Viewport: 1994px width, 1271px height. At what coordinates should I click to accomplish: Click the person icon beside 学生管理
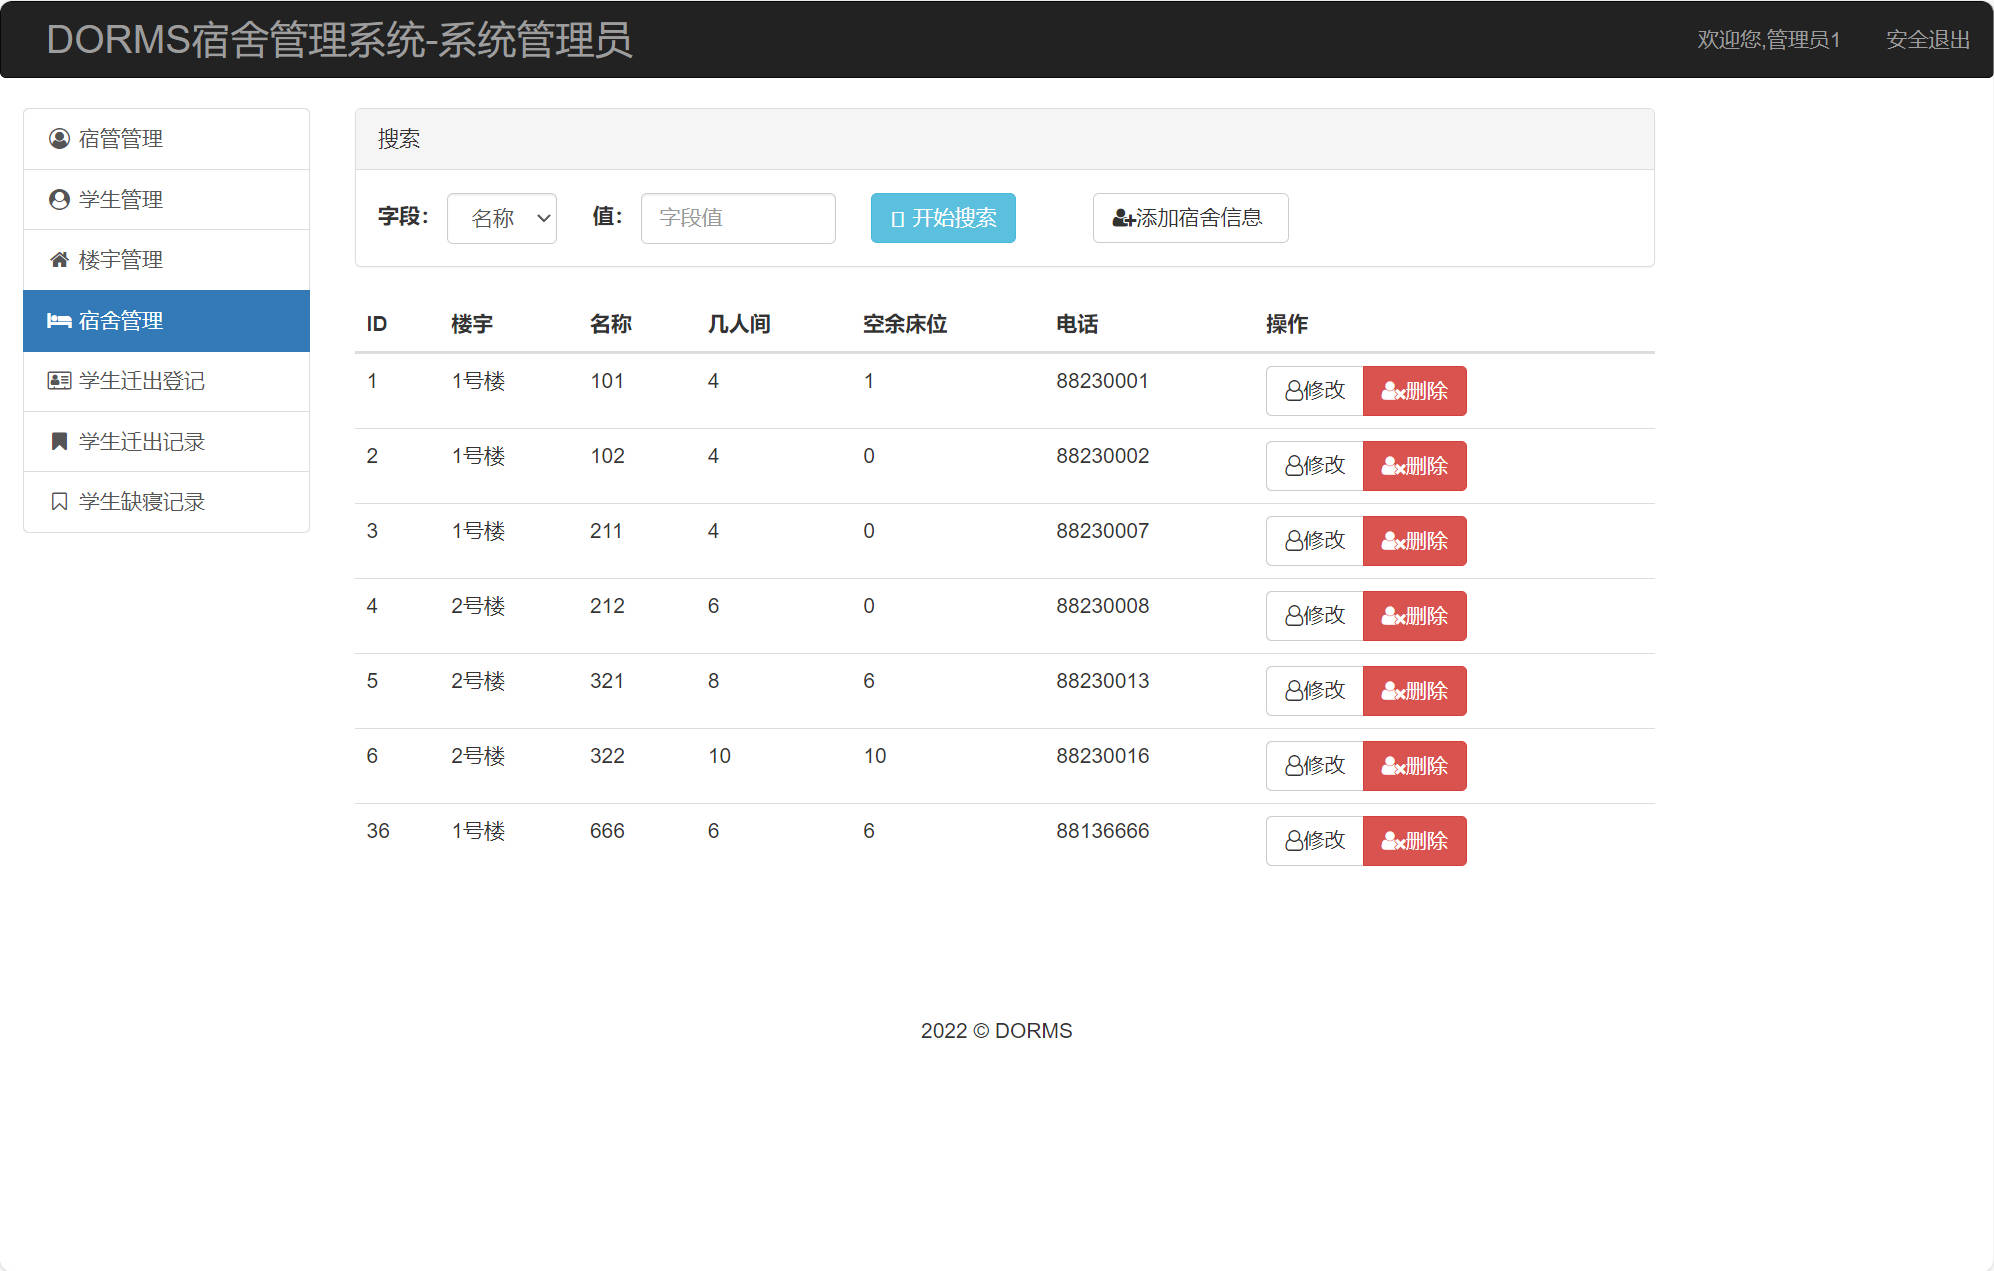[59, 200]
